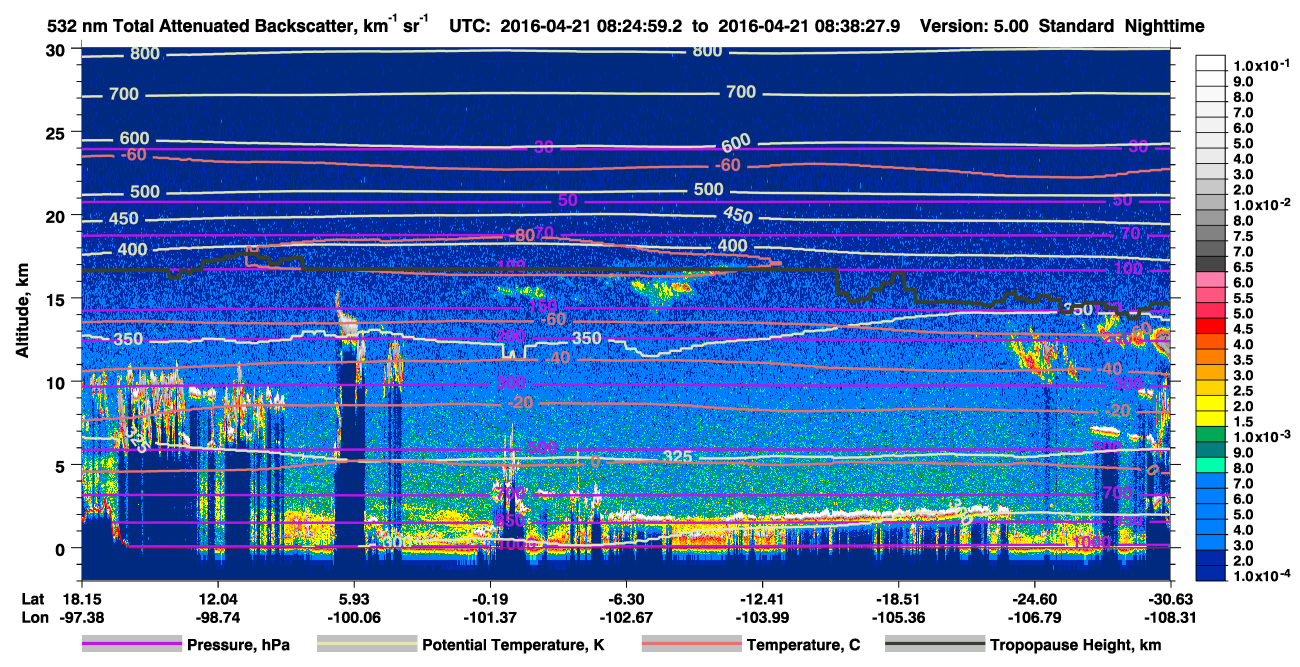Click the "Temperature, C" legend label

tap(805, 645)
